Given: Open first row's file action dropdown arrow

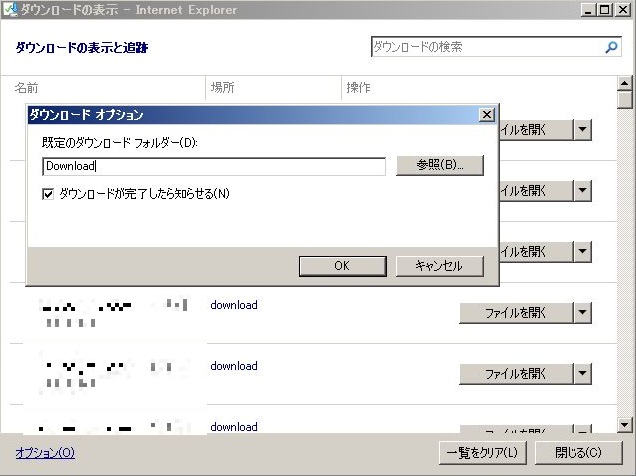Looking at the screenshot, I should tap(583, 130).
